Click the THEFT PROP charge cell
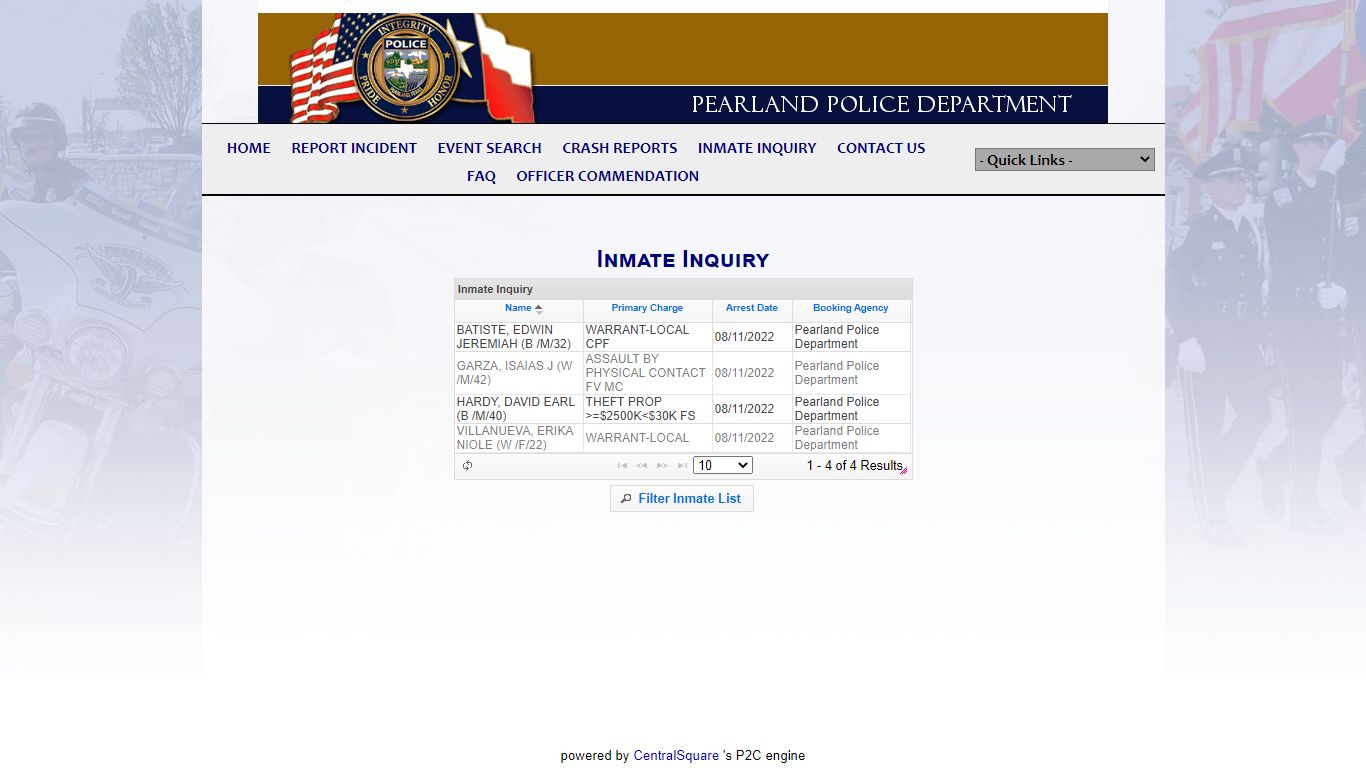This screenshot has height=768, width=1366. 647,409
